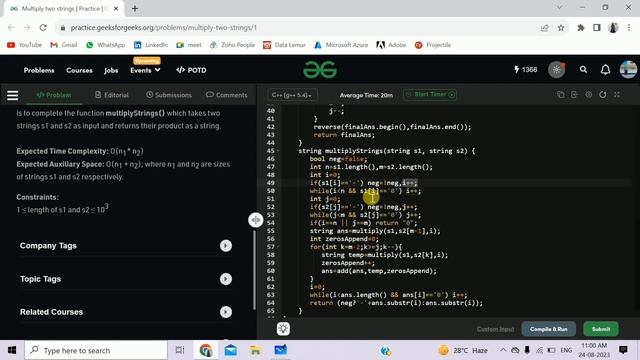Click the browser back arrow
Image resolution: width=640 pixels, height=360 pixels.
tap(11, 28)
